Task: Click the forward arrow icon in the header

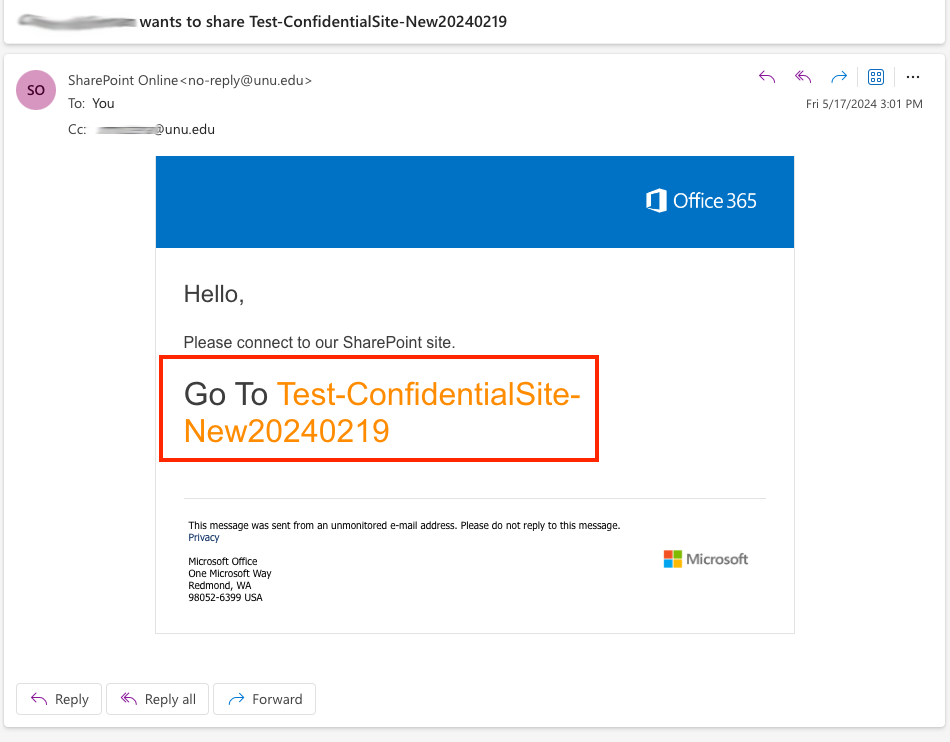Action: [x=839, y=77]
